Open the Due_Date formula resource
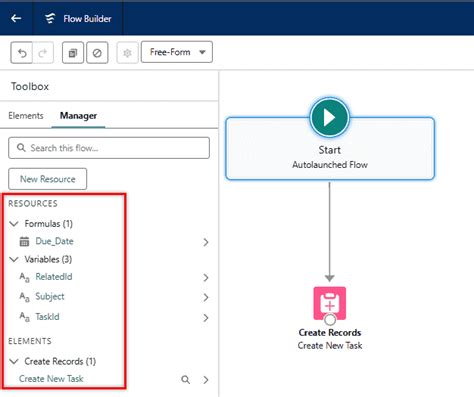 point(54,241)
